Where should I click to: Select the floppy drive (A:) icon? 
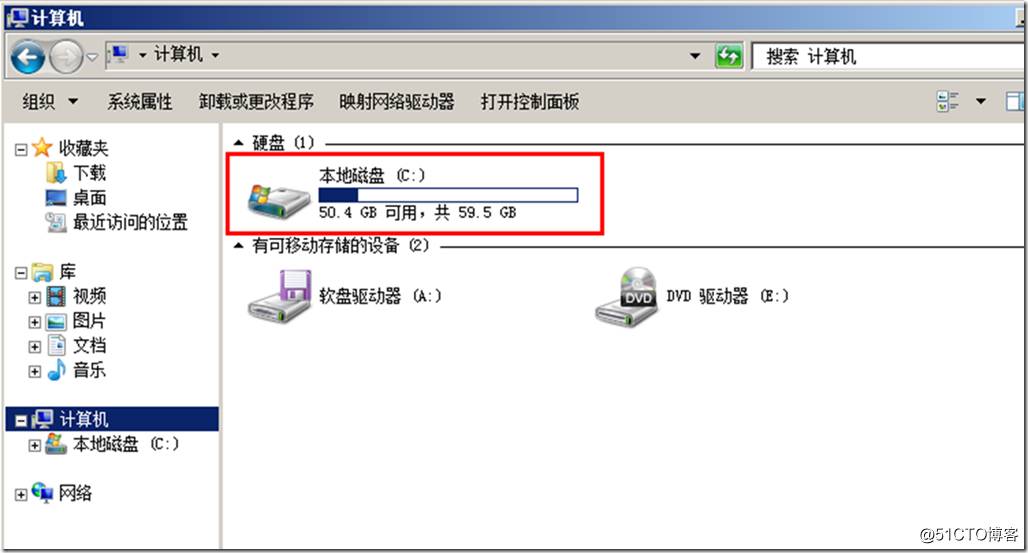click(x=279, y=296)
